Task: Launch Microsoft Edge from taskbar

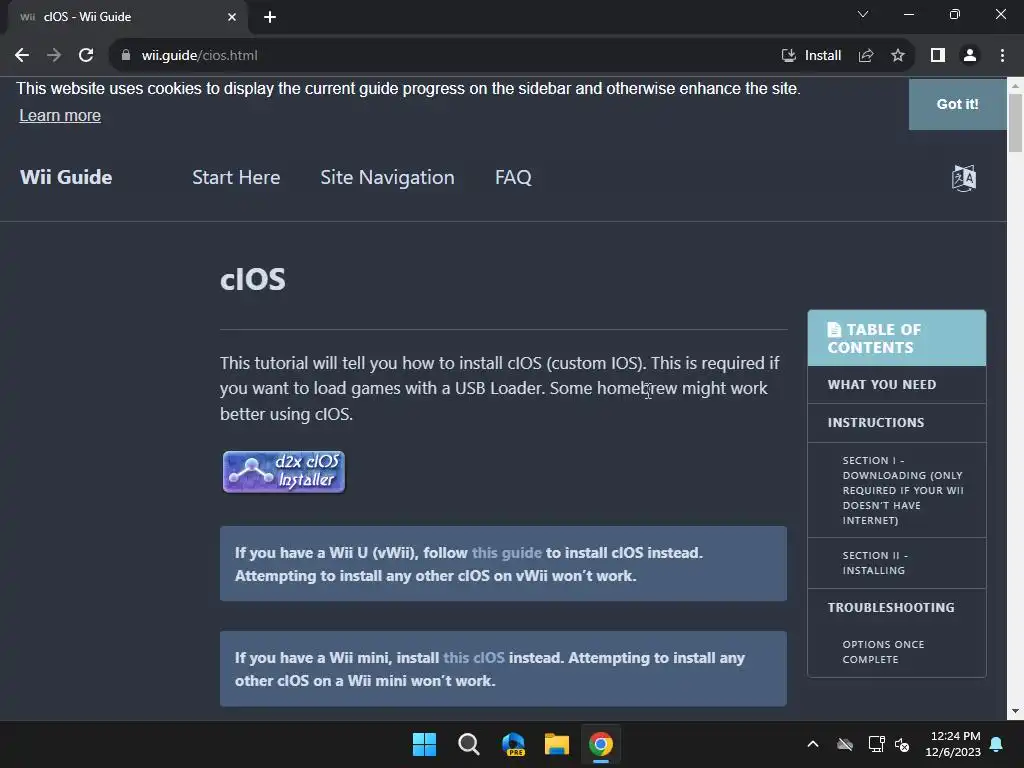Action: (x=513, y=744)
